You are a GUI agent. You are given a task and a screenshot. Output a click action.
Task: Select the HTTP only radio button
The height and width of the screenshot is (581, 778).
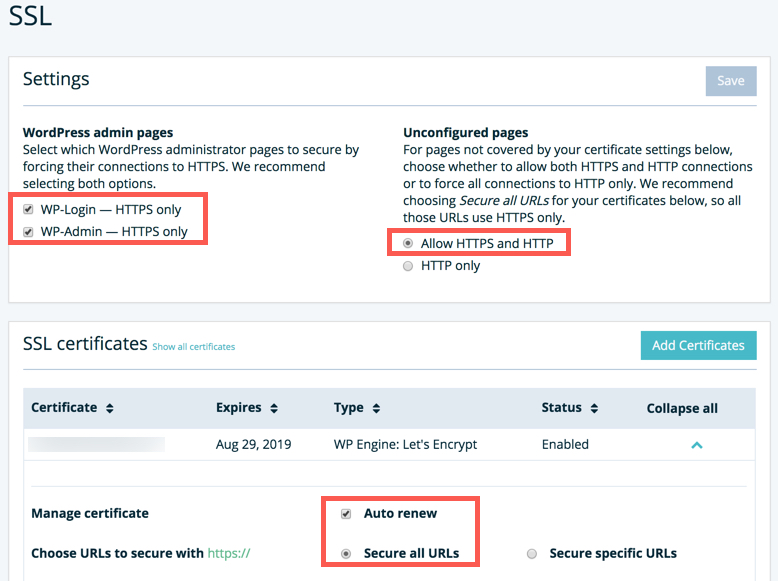[x=408, y=266]
